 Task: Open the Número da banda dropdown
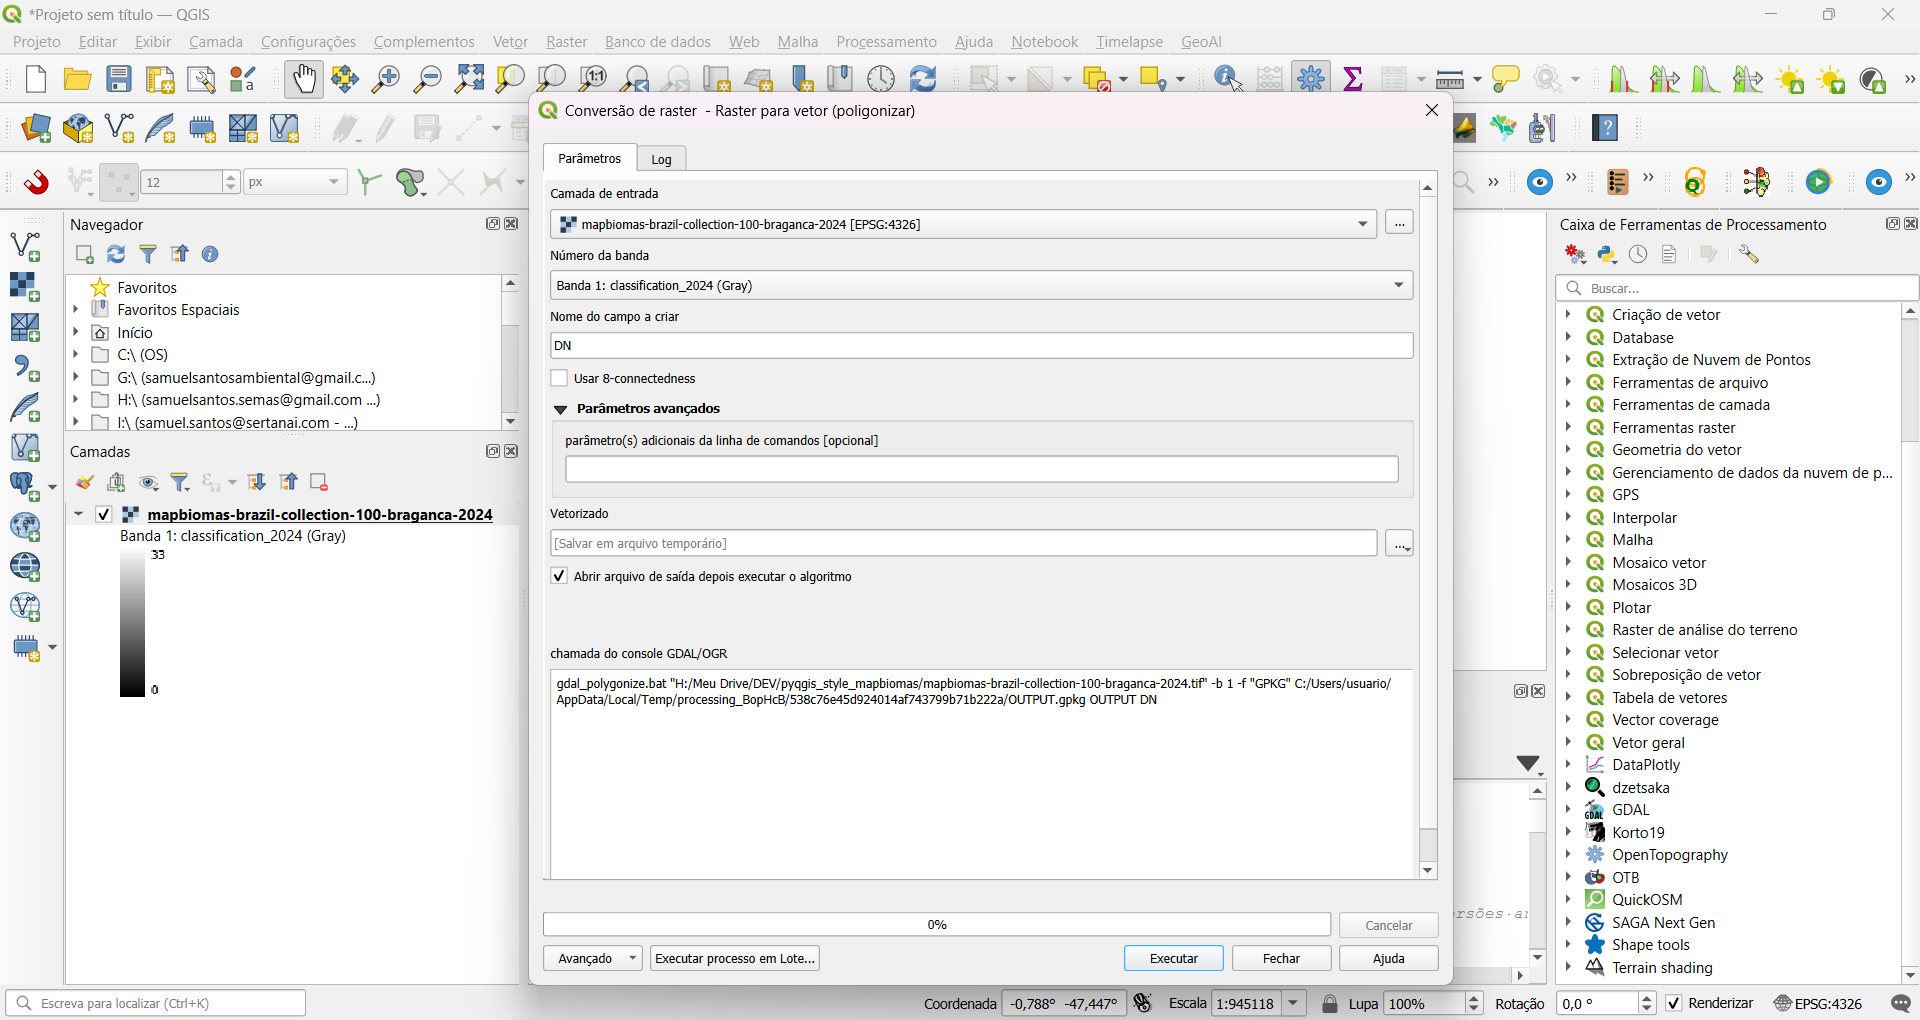[981, 285]
